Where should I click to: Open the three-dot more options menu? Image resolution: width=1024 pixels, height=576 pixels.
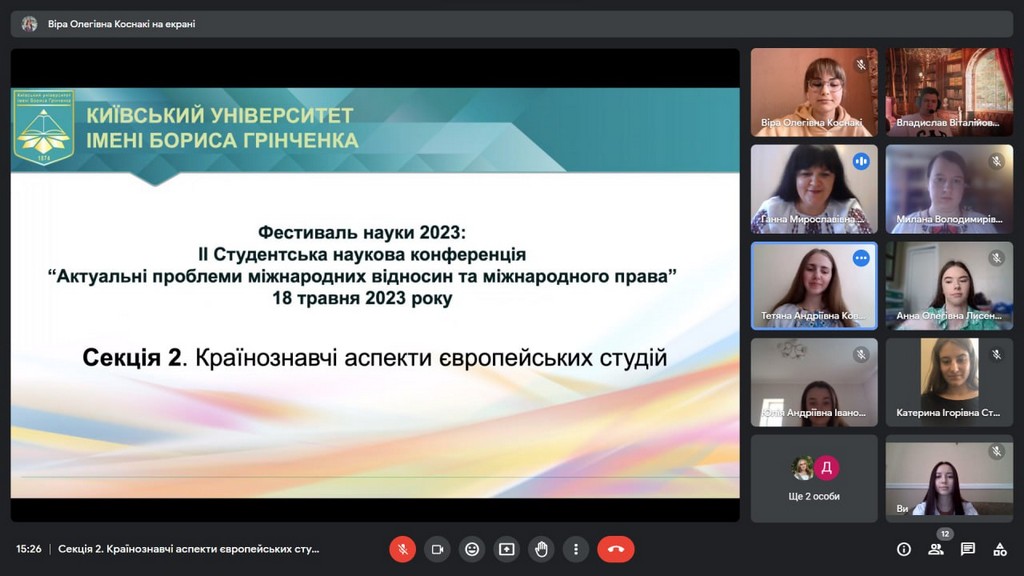[576, 549]
